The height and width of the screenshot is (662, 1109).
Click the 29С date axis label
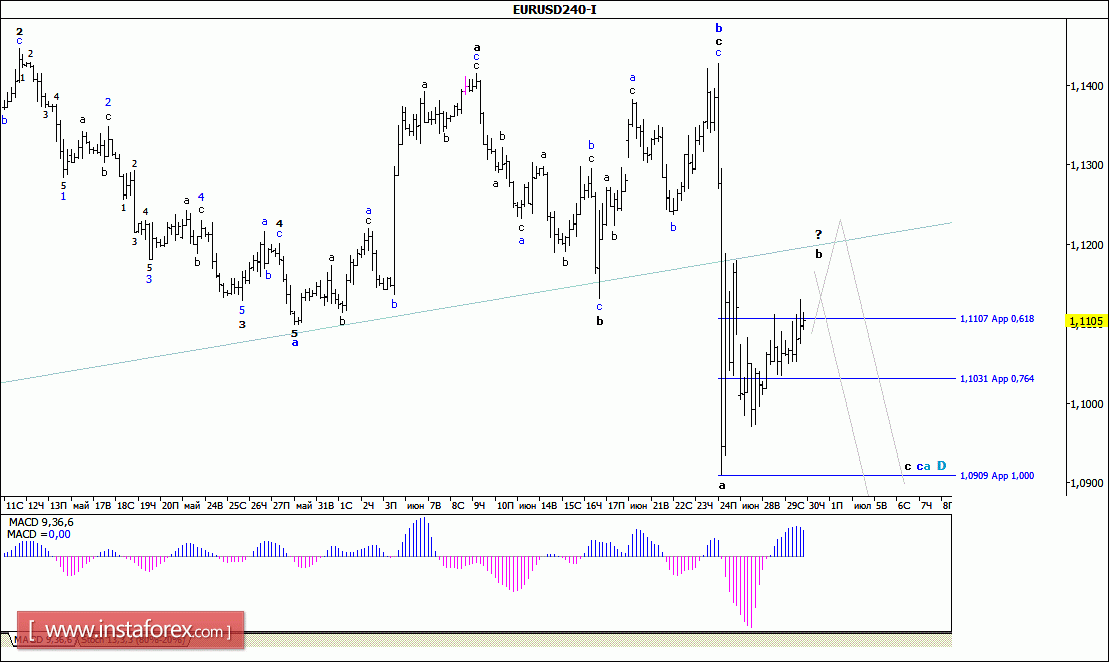[796, 506]
